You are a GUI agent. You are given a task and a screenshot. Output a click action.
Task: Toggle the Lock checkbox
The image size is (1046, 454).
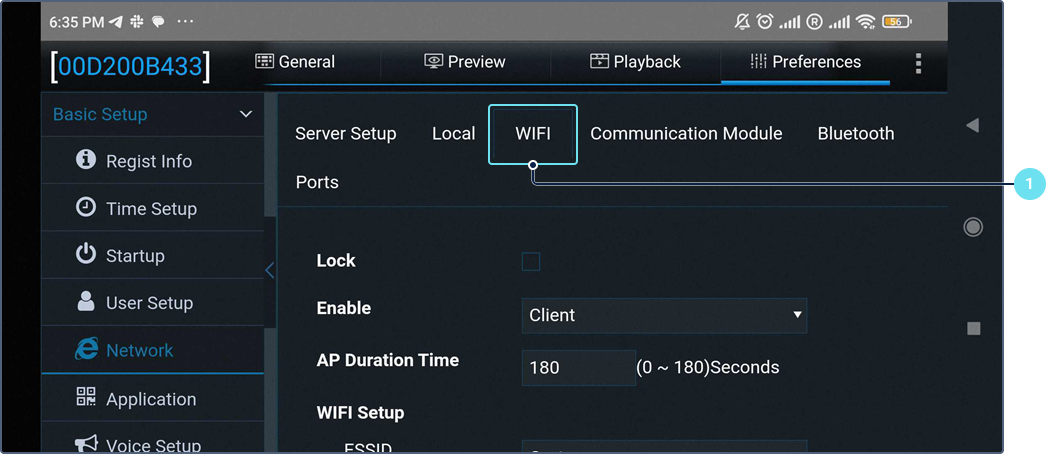(531, 262)
